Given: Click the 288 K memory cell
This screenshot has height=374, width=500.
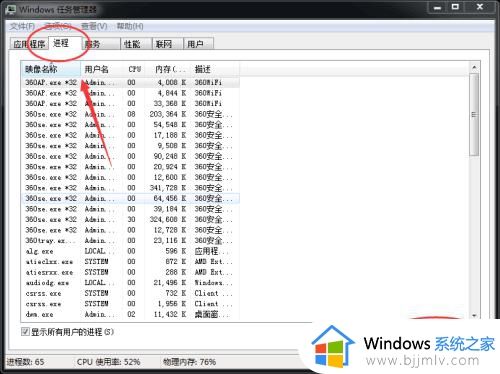Looking at the screenshot, I should coord(176,272).
